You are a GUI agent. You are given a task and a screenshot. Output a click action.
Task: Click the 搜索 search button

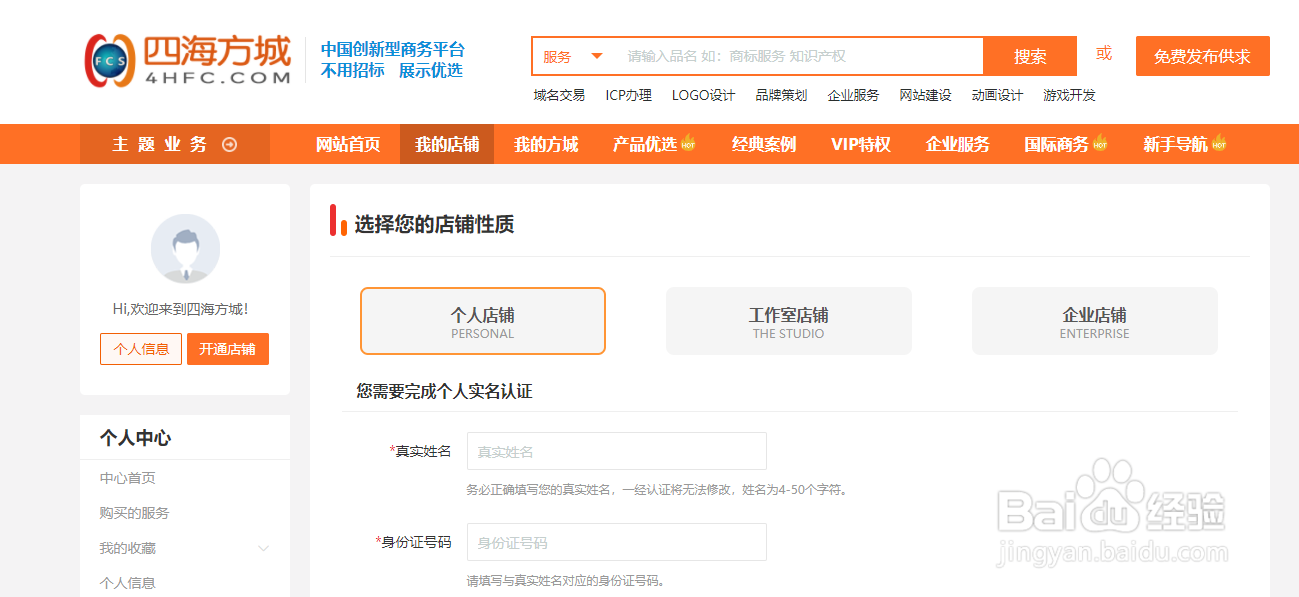(1030, 56)
